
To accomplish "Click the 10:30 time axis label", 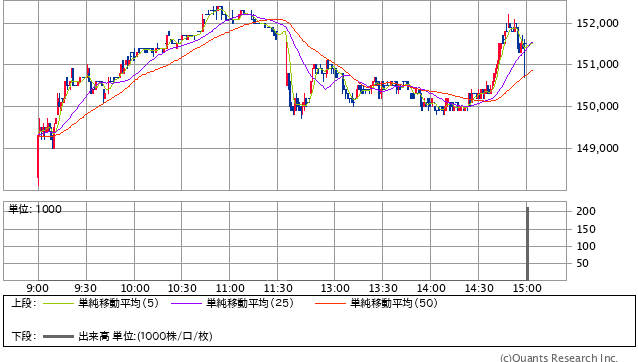I will coord(182,288).
